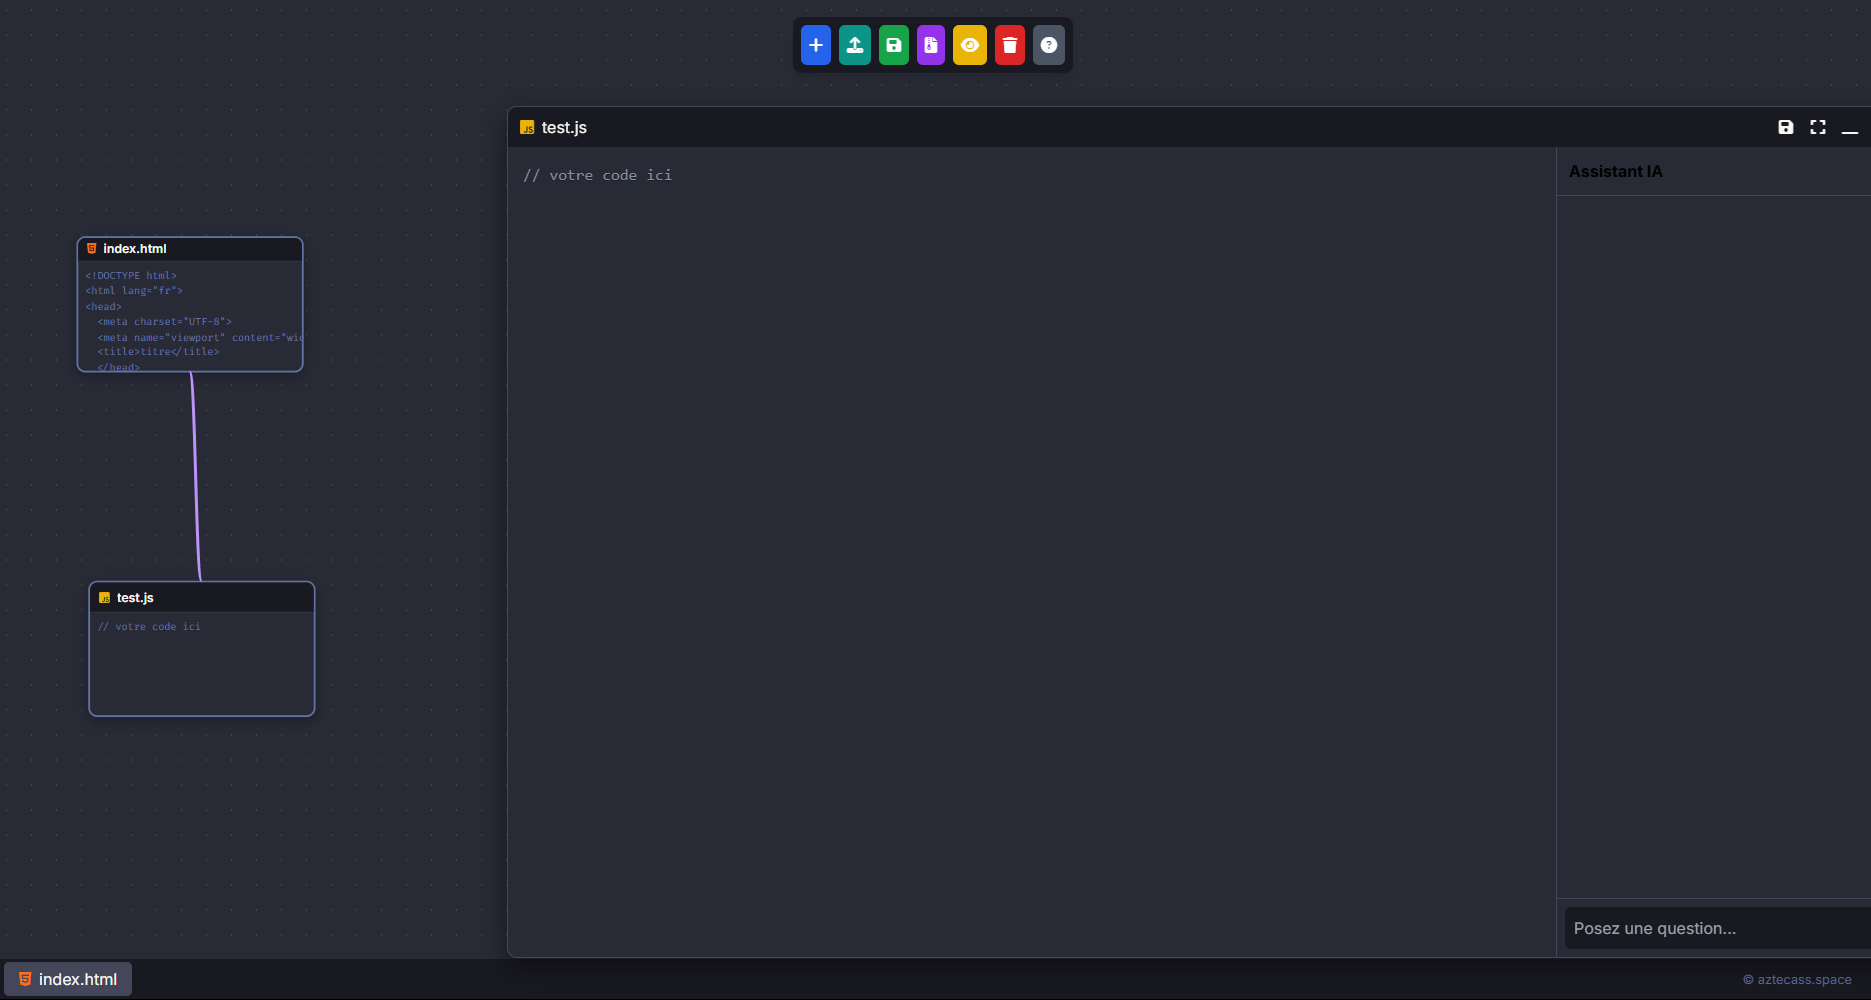1871x1000 pixels.
Task: Toggle fullscreen for the test.js editor
Action: coord(1817,127)
